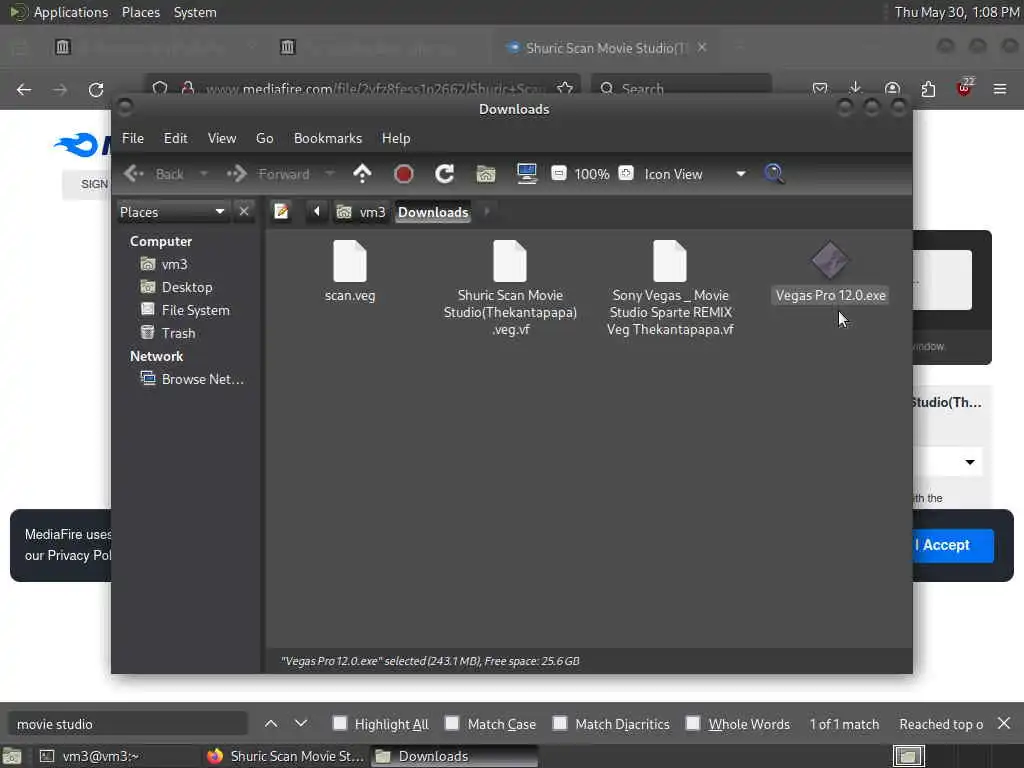Open the uBlock extension icon with badge
Screen dimensions: 1024x768
pos(964,88)
